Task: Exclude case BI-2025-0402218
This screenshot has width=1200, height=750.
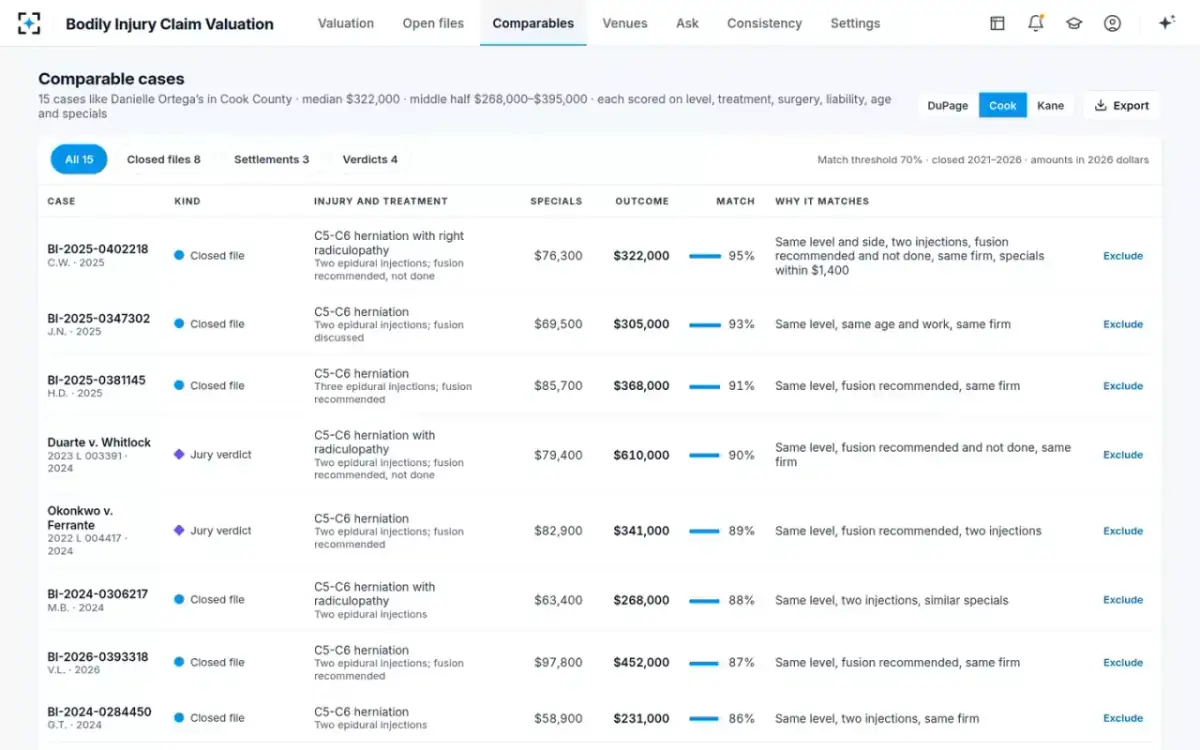Action: click(1122, 256)
